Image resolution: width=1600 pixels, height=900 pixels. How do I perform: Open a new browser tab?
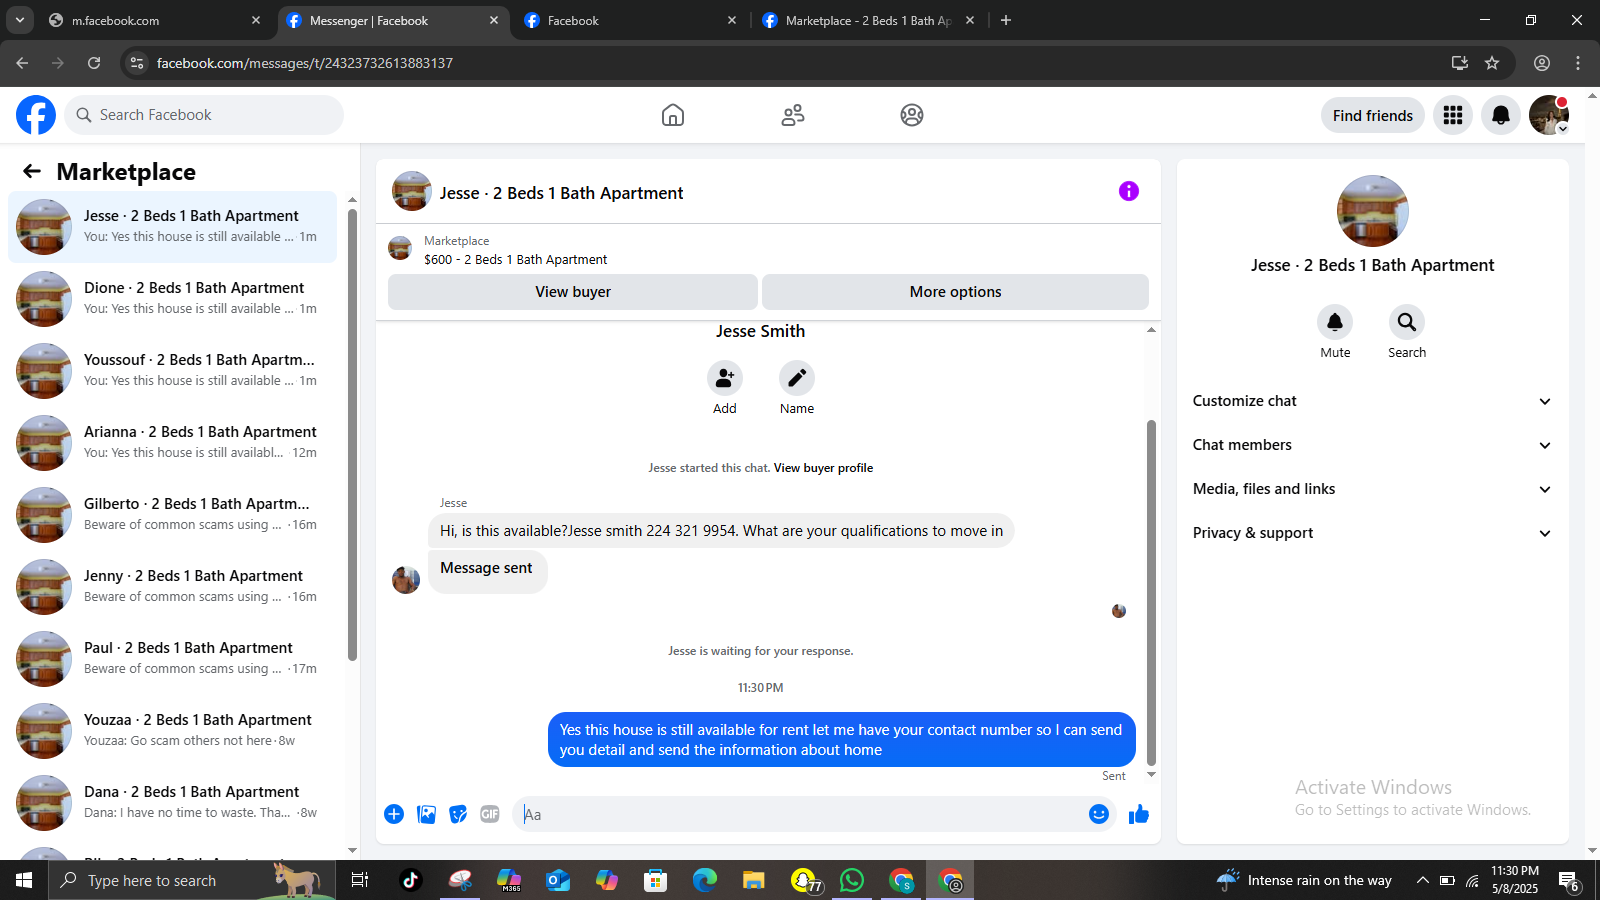pos(1006,20)
